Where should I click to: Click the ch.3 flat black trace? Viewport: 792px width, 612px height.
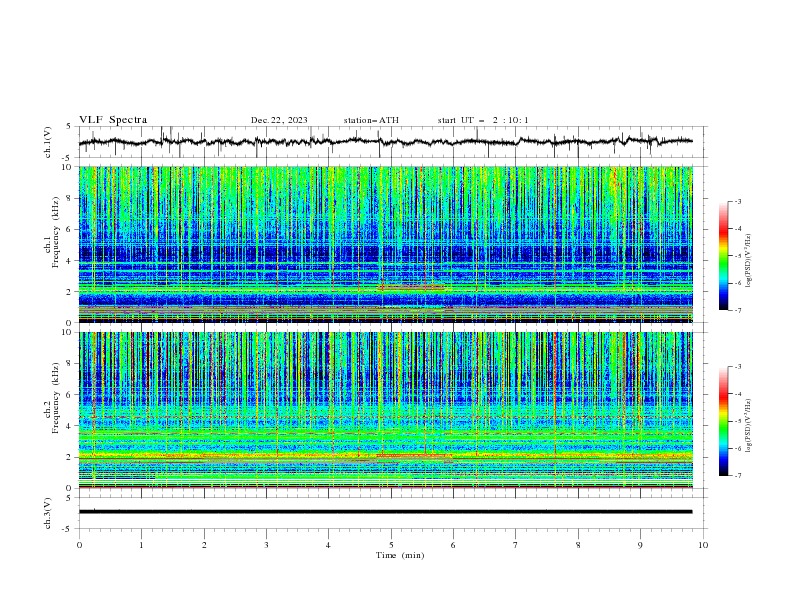(385, 512)
